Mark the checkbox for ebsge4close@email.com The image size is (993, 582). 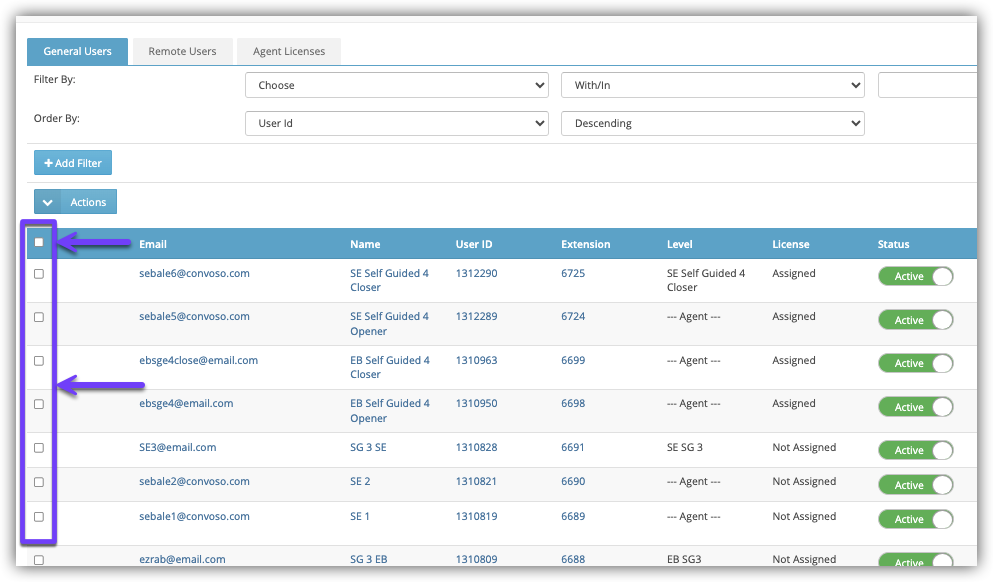(x=39, y=361)
